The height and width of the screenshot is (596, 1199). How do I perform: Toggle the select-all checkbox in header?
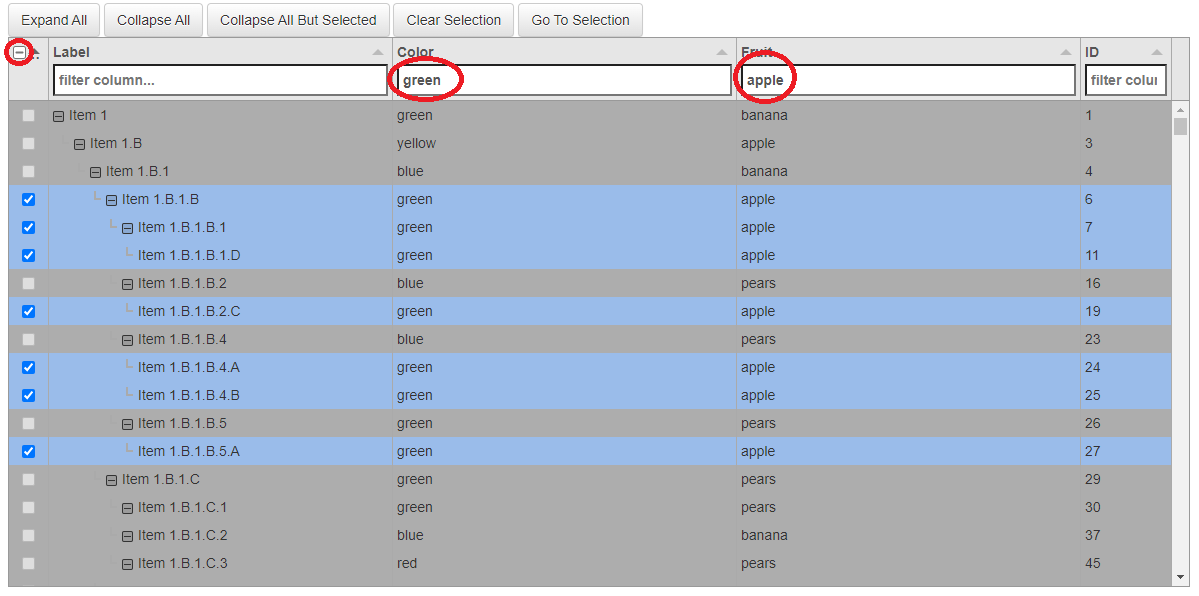coord(20,51)
